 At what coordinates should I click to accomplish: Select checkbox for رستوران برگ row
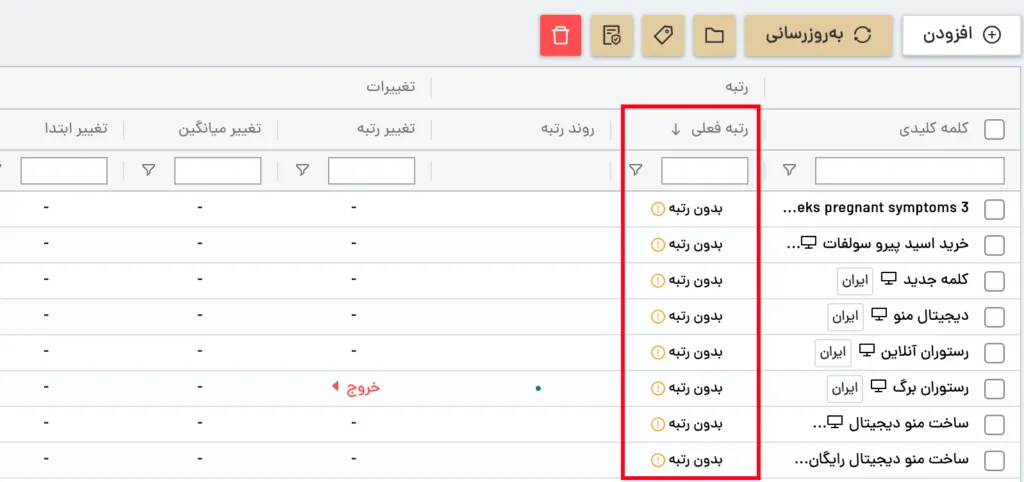(x=994, y=389)
